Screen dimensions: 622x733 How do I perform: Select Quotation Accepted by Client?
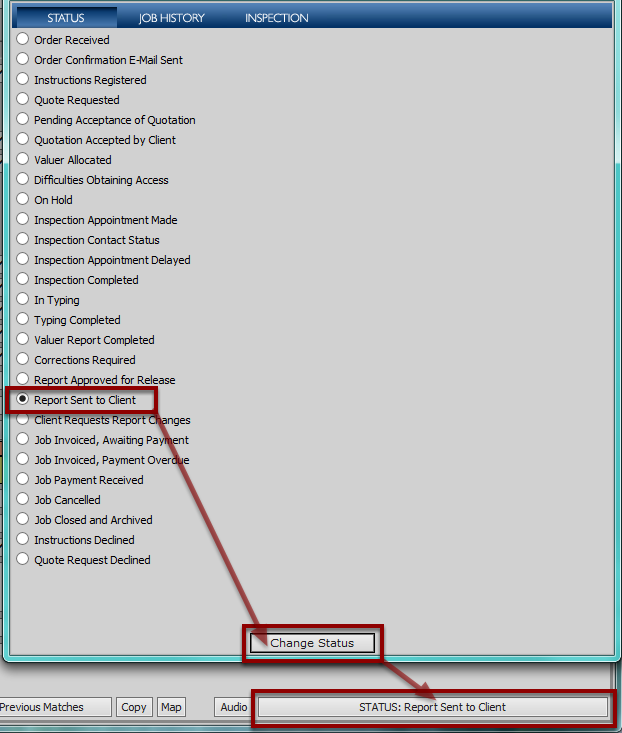click(22, 139)
